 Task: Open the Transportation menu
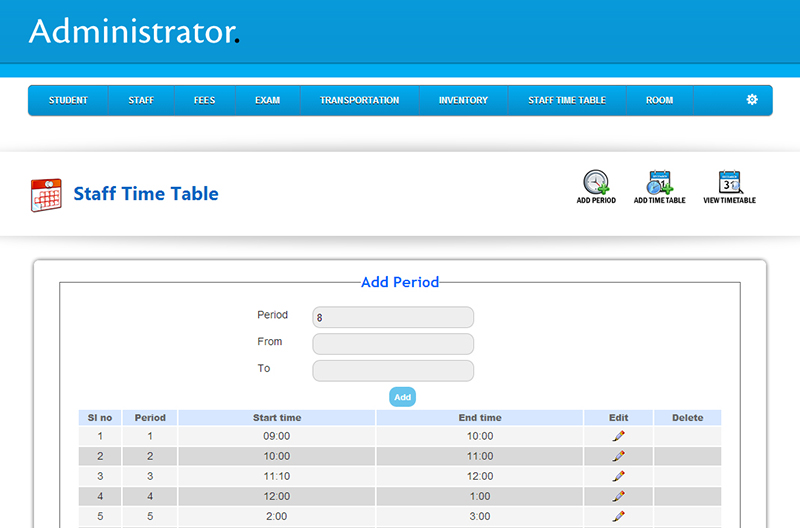click(x=359, y=100)
